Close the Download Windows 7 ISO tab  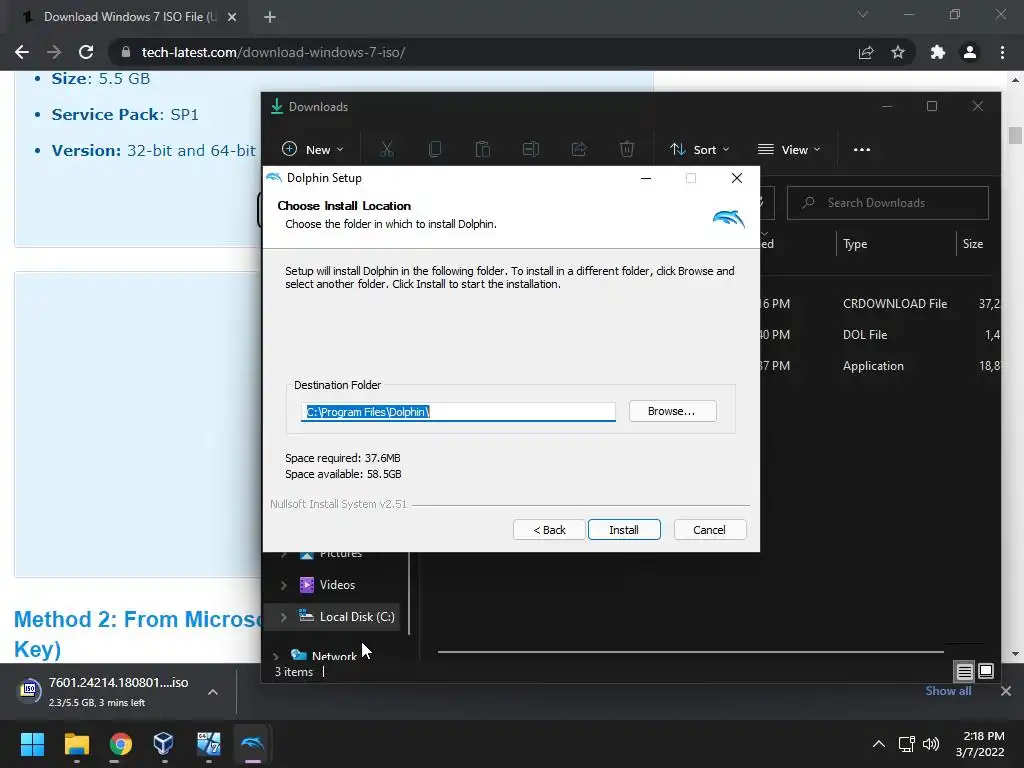(x=232, y=17)
